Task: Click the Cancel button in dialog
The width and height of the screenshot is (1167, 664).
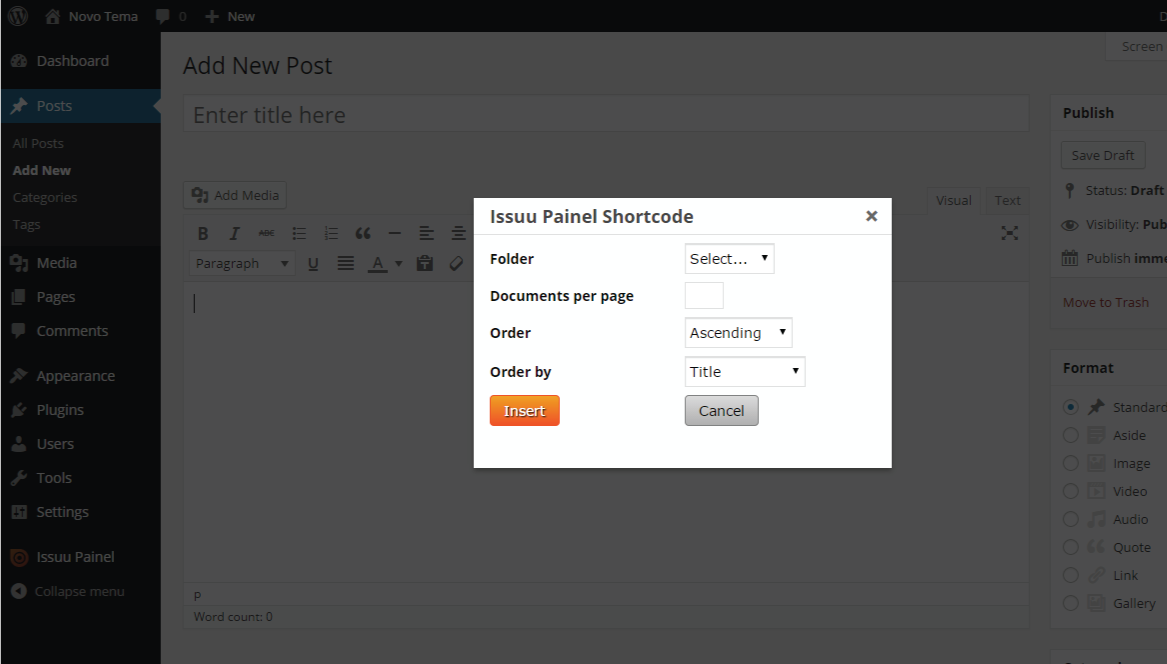Action: pos(721,411)
